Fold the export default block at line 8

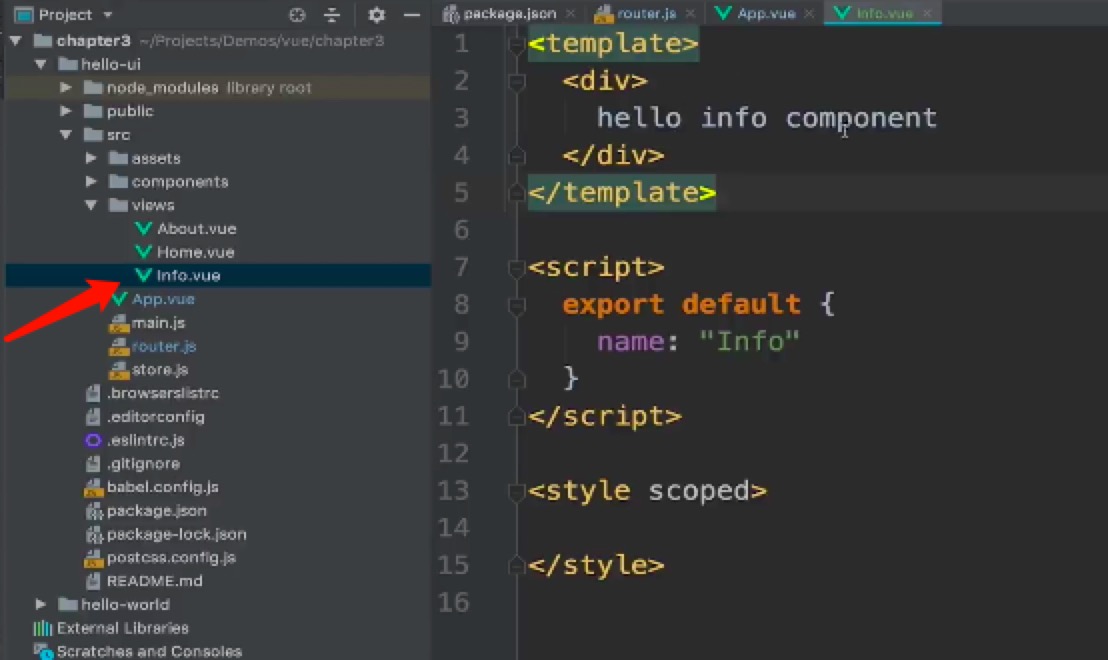tap(517, 305)
